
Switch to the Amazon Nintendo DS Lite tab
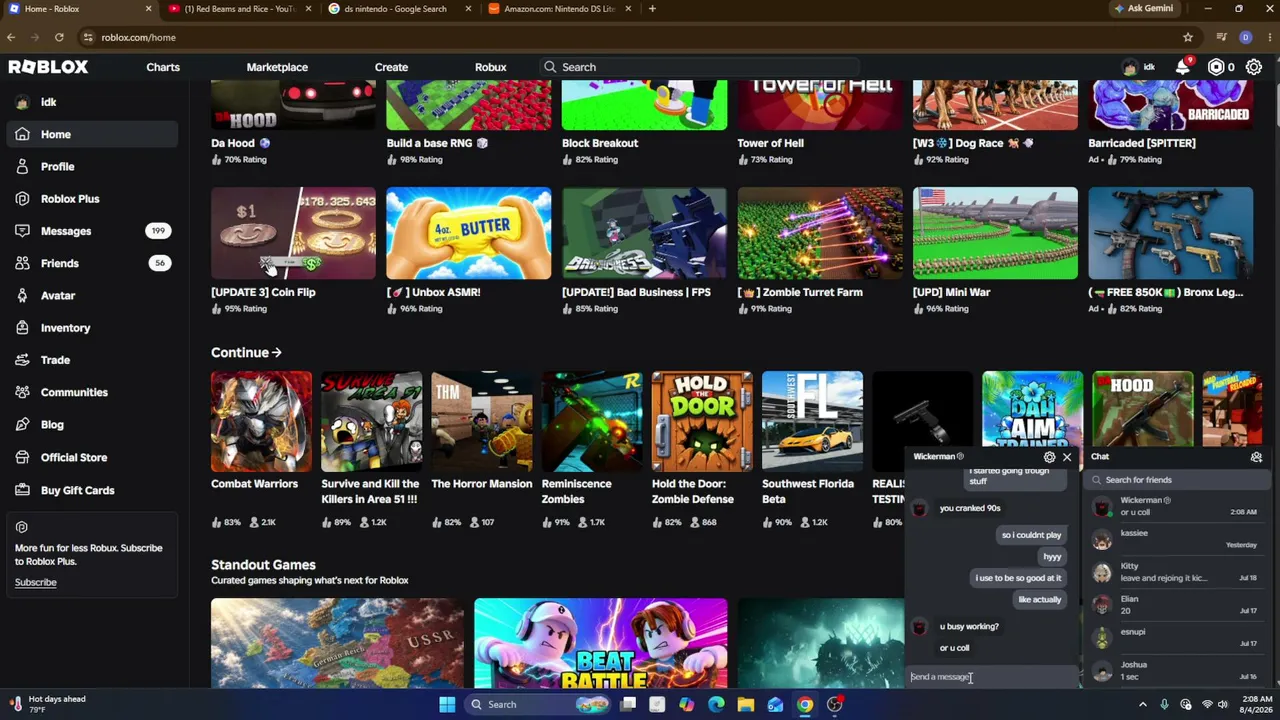(x=559, y=9)
